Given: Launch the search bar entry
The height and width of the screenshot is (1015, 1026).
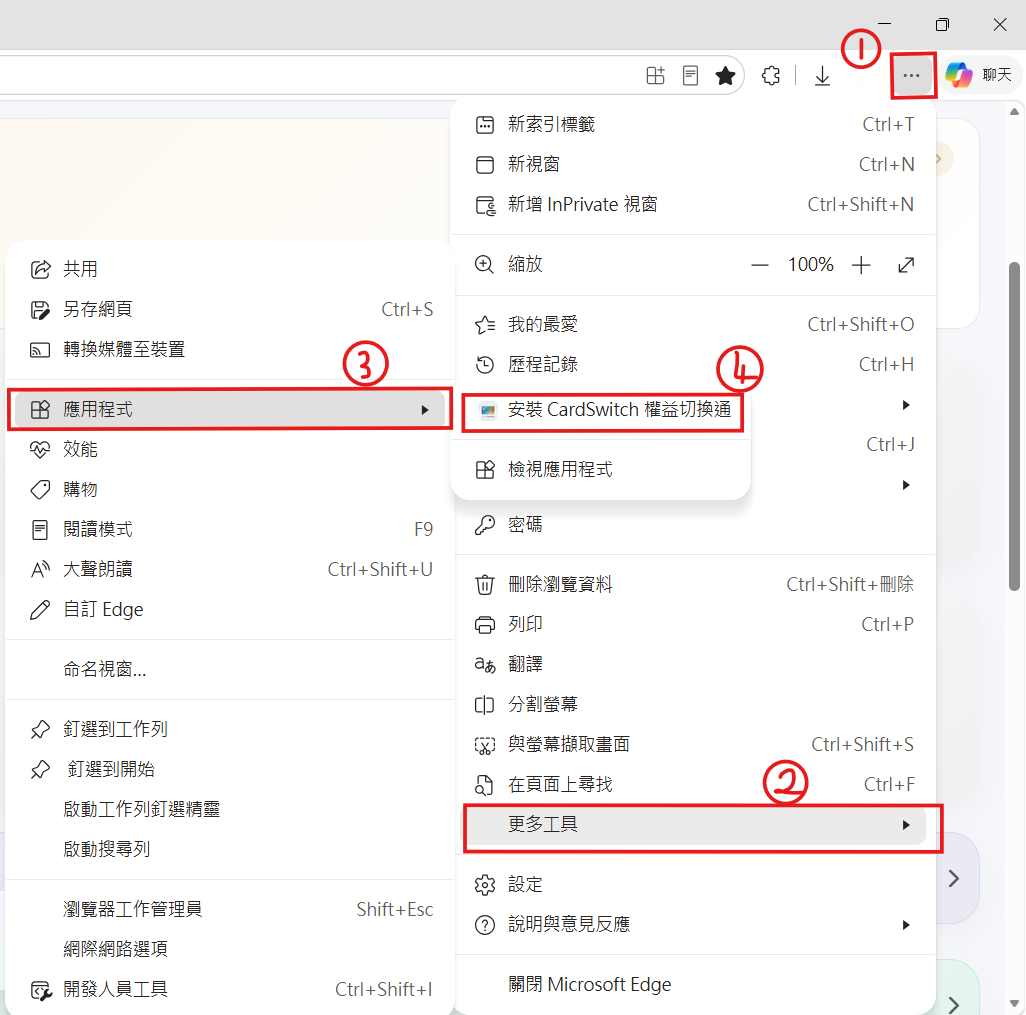Looking at the screenshot, I should 230,849.
